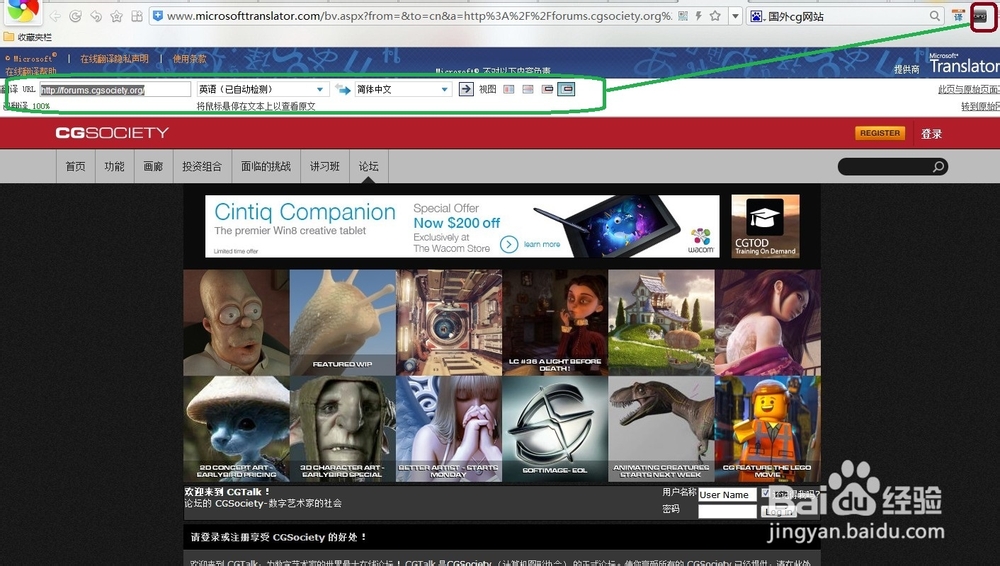Select the side-by-side view icon

click(x=508, y=89)
